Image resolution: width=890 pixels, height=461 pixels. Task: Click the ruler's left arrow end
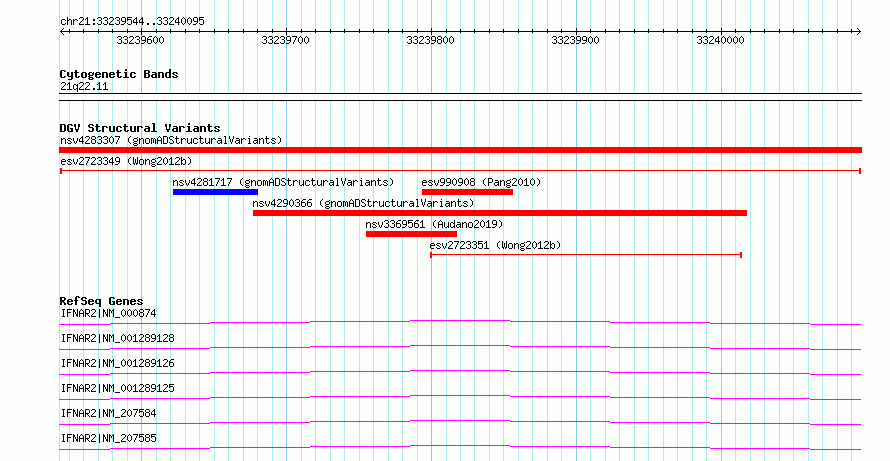pos(62,32)
